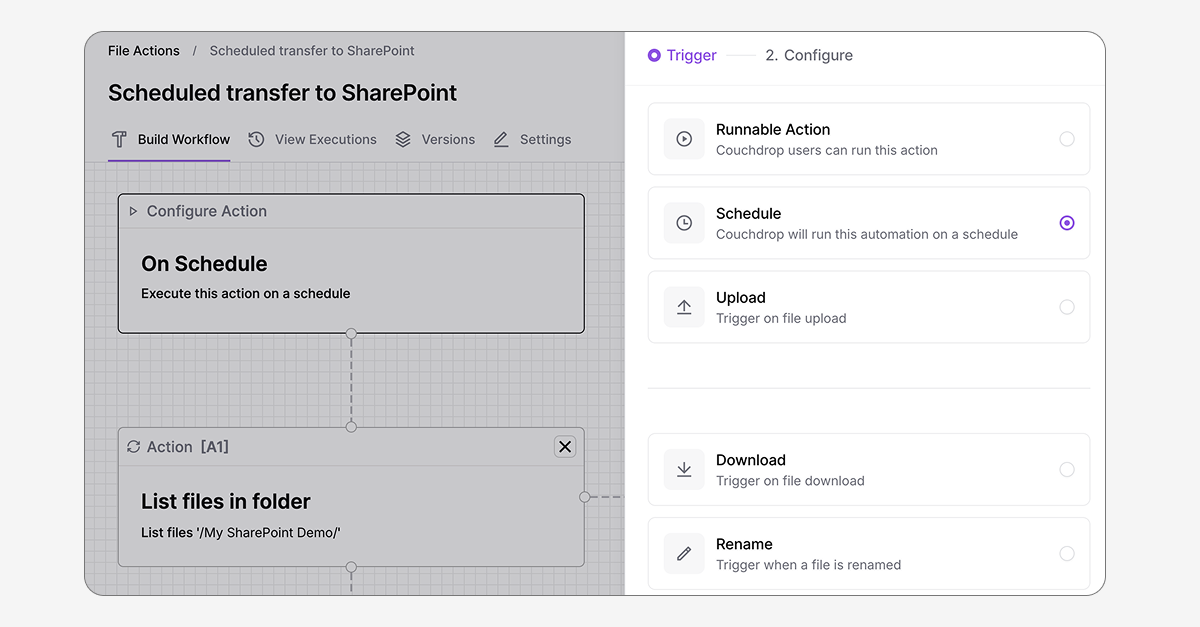Screen dimensions: 1200x627
Task: Expand the Configure Action disclosure triangle
Action: coord(133,211)
